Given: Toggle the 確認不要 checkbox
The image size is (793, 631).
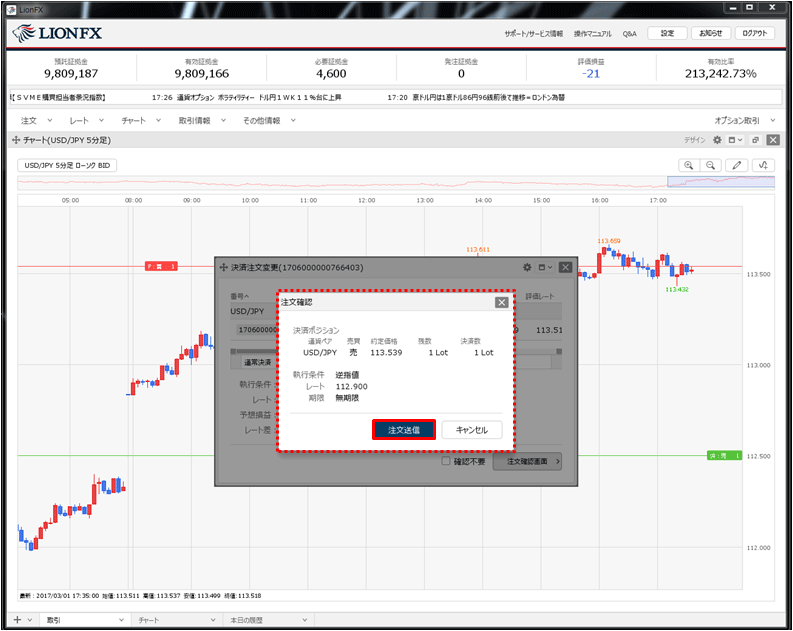Looking at the screenshot, I should [x=446, y=461].
